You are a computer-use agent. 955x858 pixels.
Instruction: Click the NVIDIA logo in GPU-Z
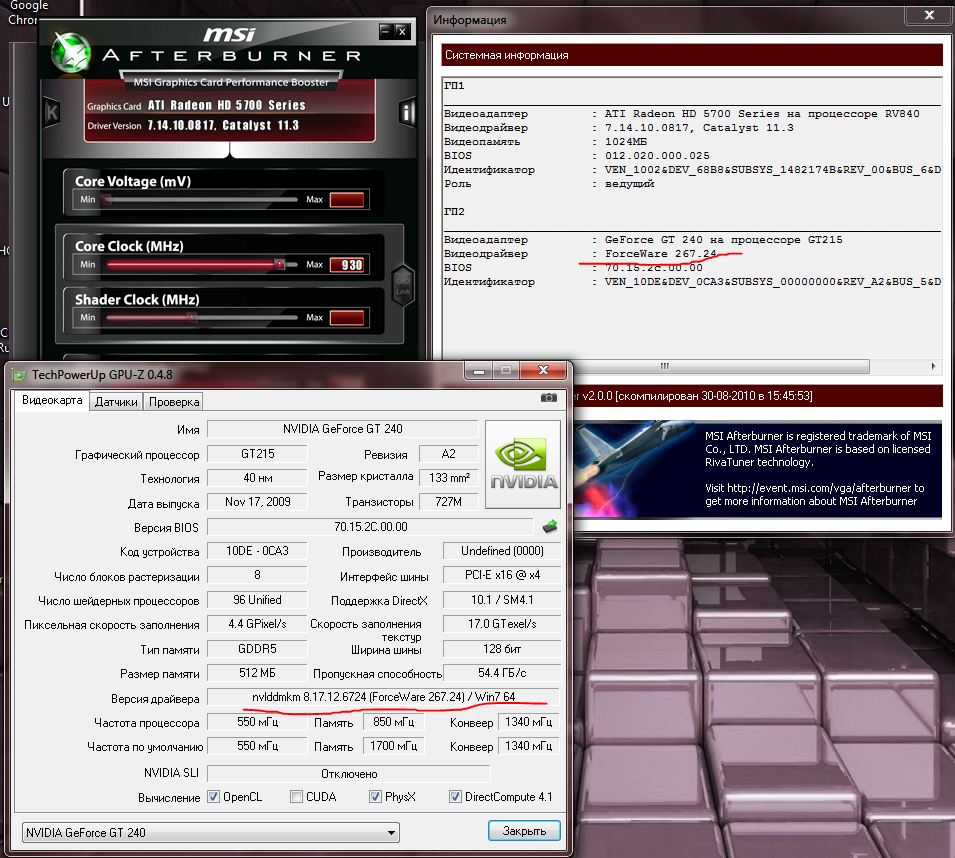click(x=523, y=465)
